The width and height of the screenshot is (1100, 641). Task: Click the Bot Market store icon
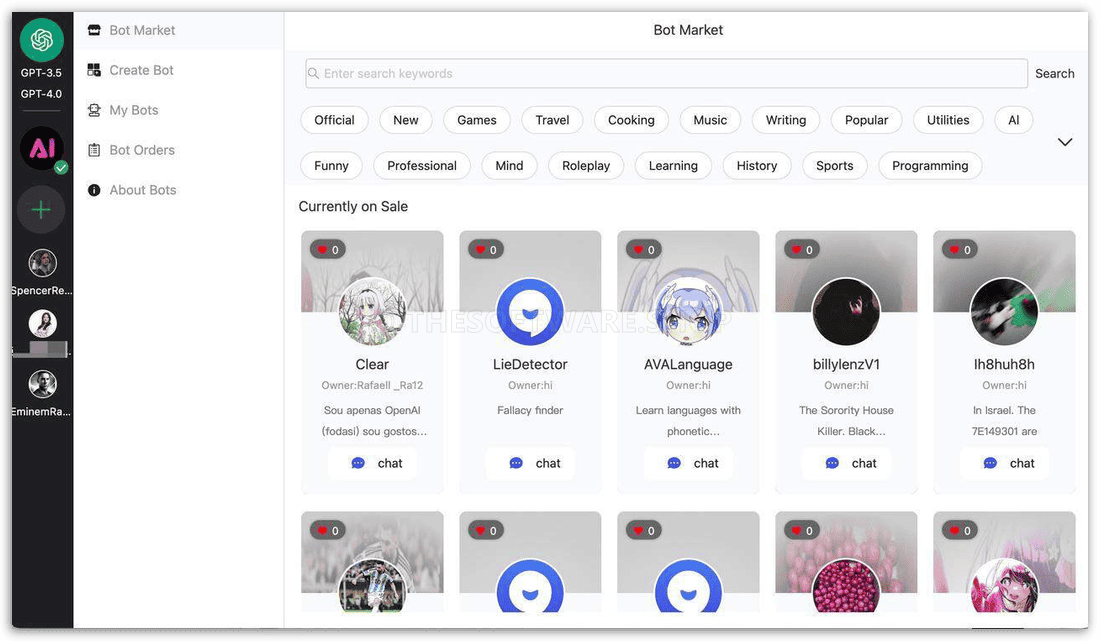(x=94, y=30)
